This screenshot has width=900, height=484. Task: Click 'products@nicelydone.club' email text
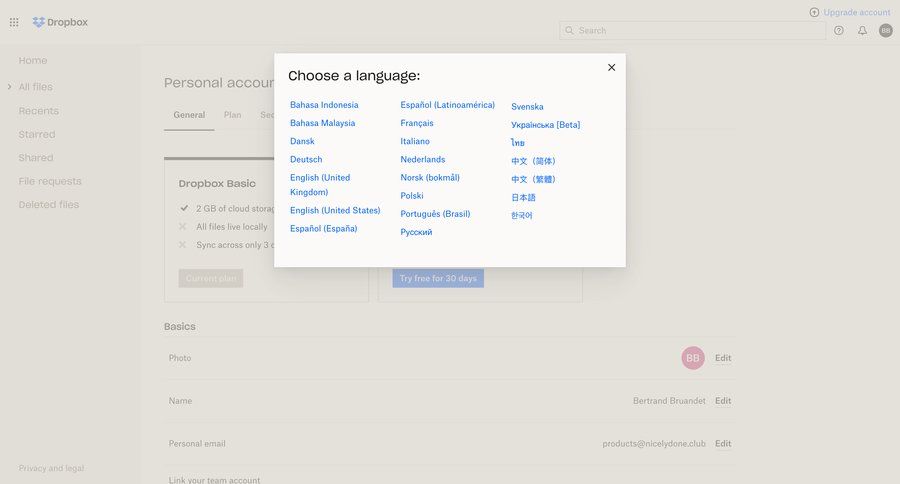click(654, 443)
